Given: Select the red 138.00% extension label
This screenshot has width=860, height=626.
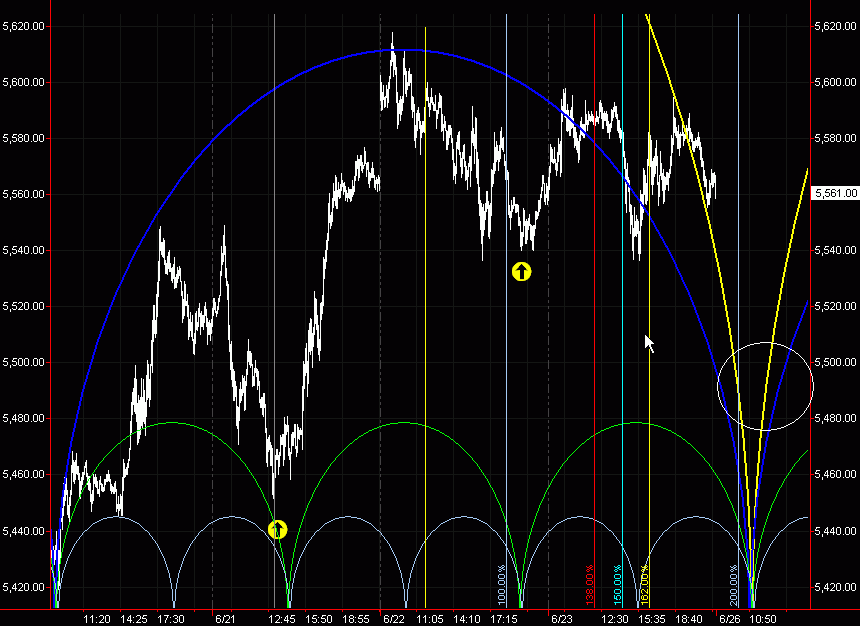Looking at the screenshot, I should click(589, 584).
